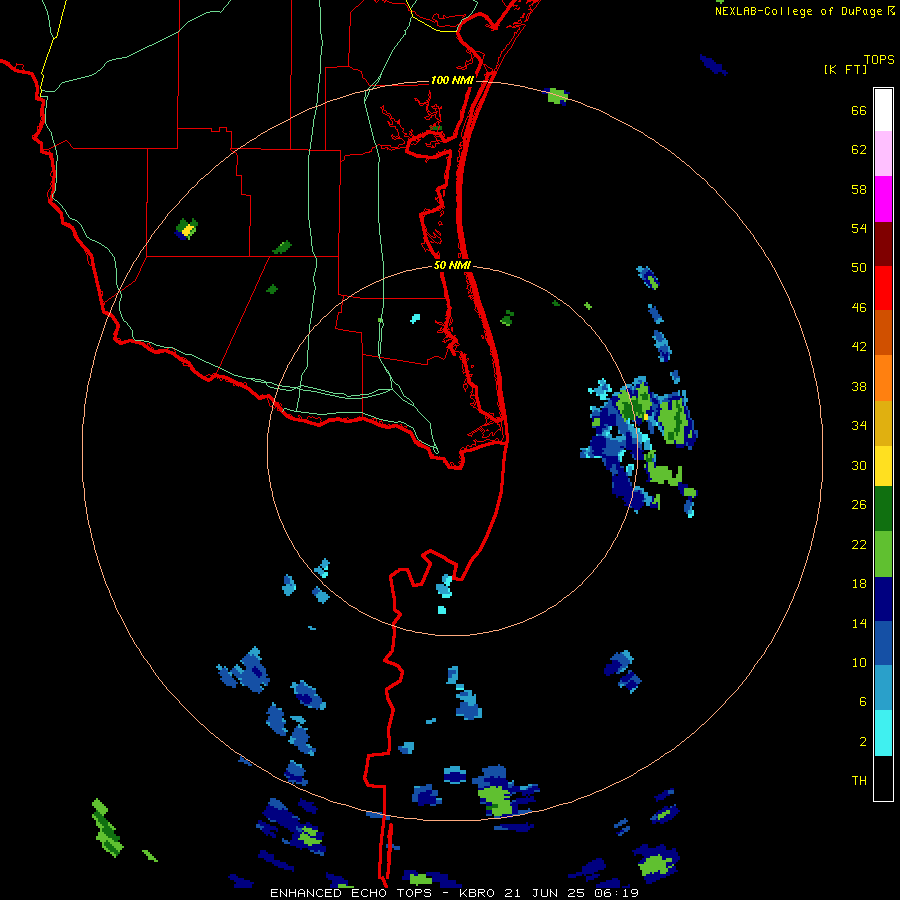Click the "ENHANCED ECHO TOPS" caption text
The height and width of the screenshot is (900, 900).
click(x=351, y=893)
